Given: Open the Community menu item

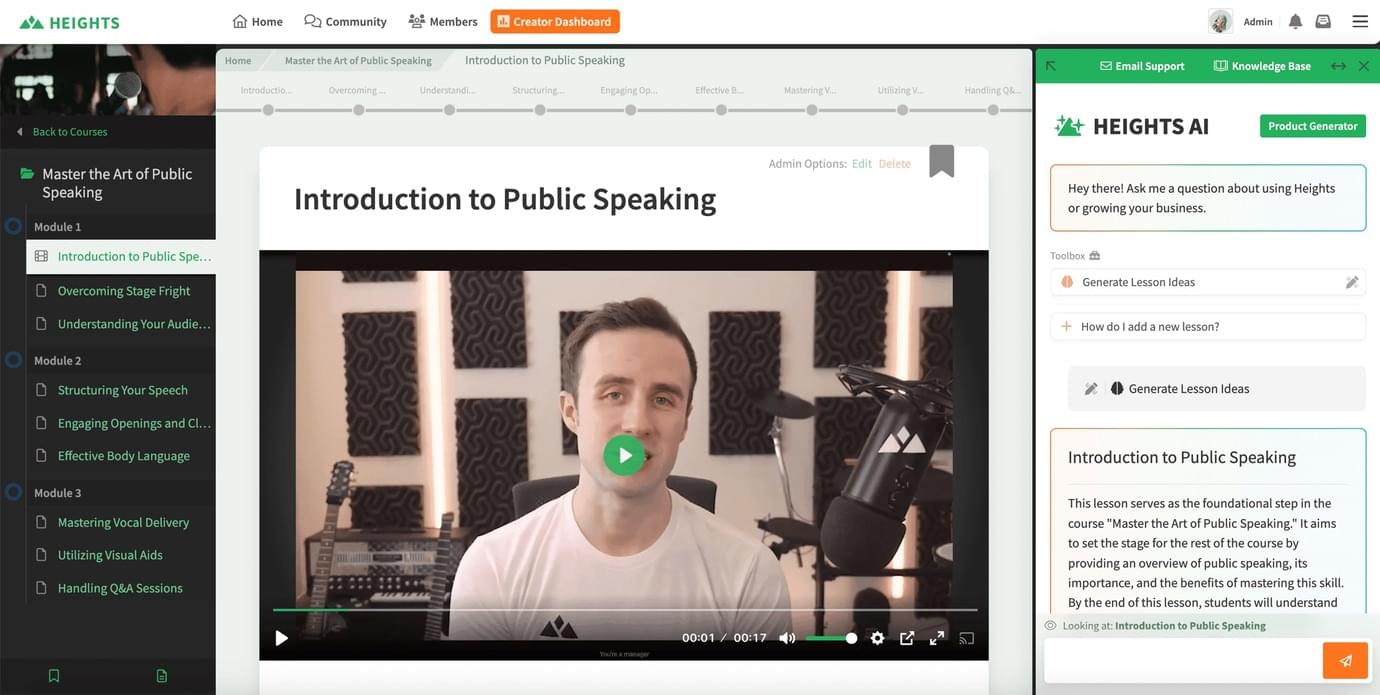Looking at the screenshot, I should [345, 21].
